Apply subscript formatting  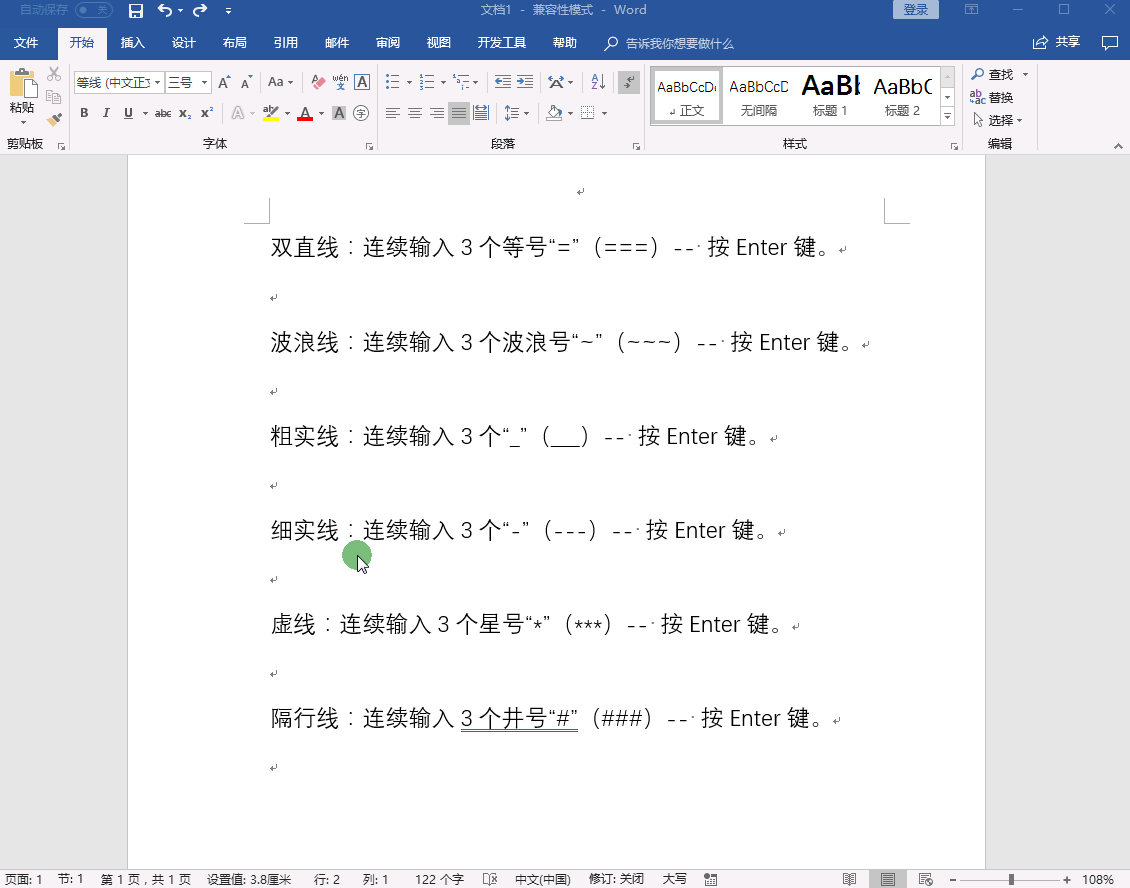point(184,114)
